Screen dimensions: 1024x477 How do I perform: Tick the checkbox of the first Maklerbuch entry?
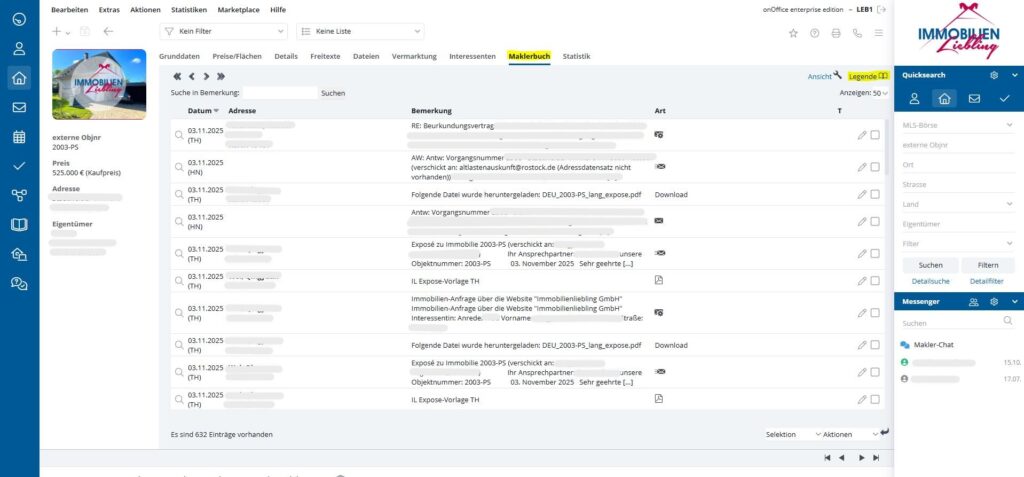click(875, 135)
